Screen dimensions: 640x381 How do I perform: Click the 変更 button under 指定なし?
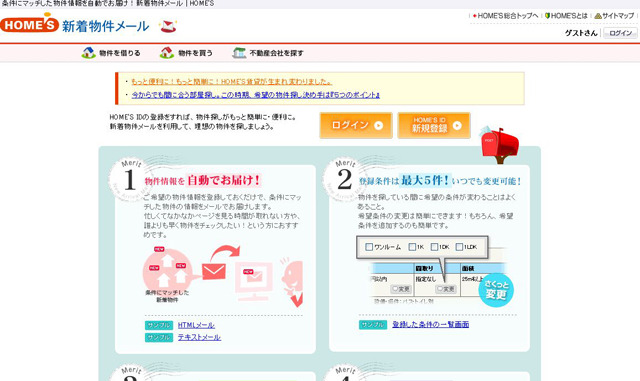tap(445, 289)
